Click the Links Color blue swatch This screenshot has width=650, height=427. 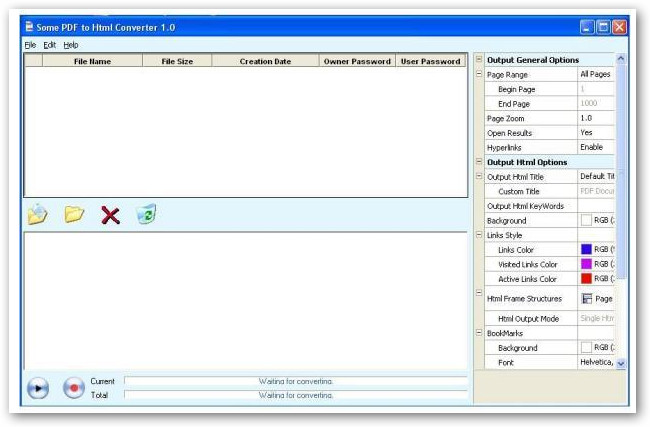coord(586,249)
